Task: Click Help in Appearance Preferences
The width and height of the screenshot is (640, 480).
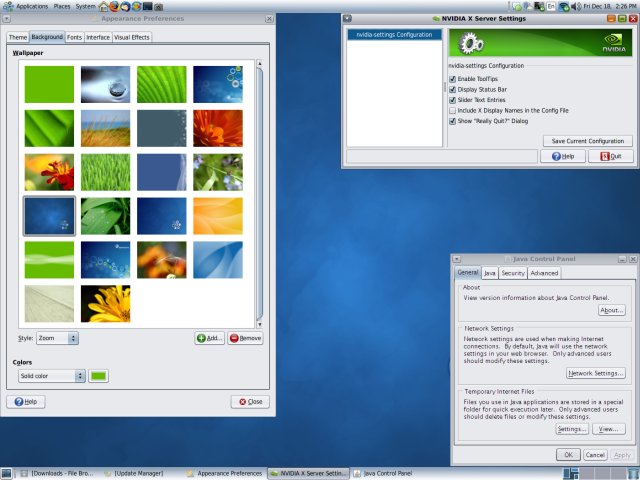Action: pyautogui.click(x=26, y=402)
